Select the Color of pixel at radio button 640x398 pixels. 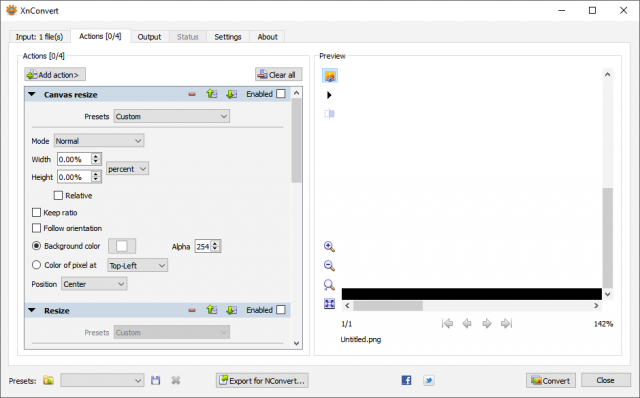pyautogui.click(x=36, y=265)
